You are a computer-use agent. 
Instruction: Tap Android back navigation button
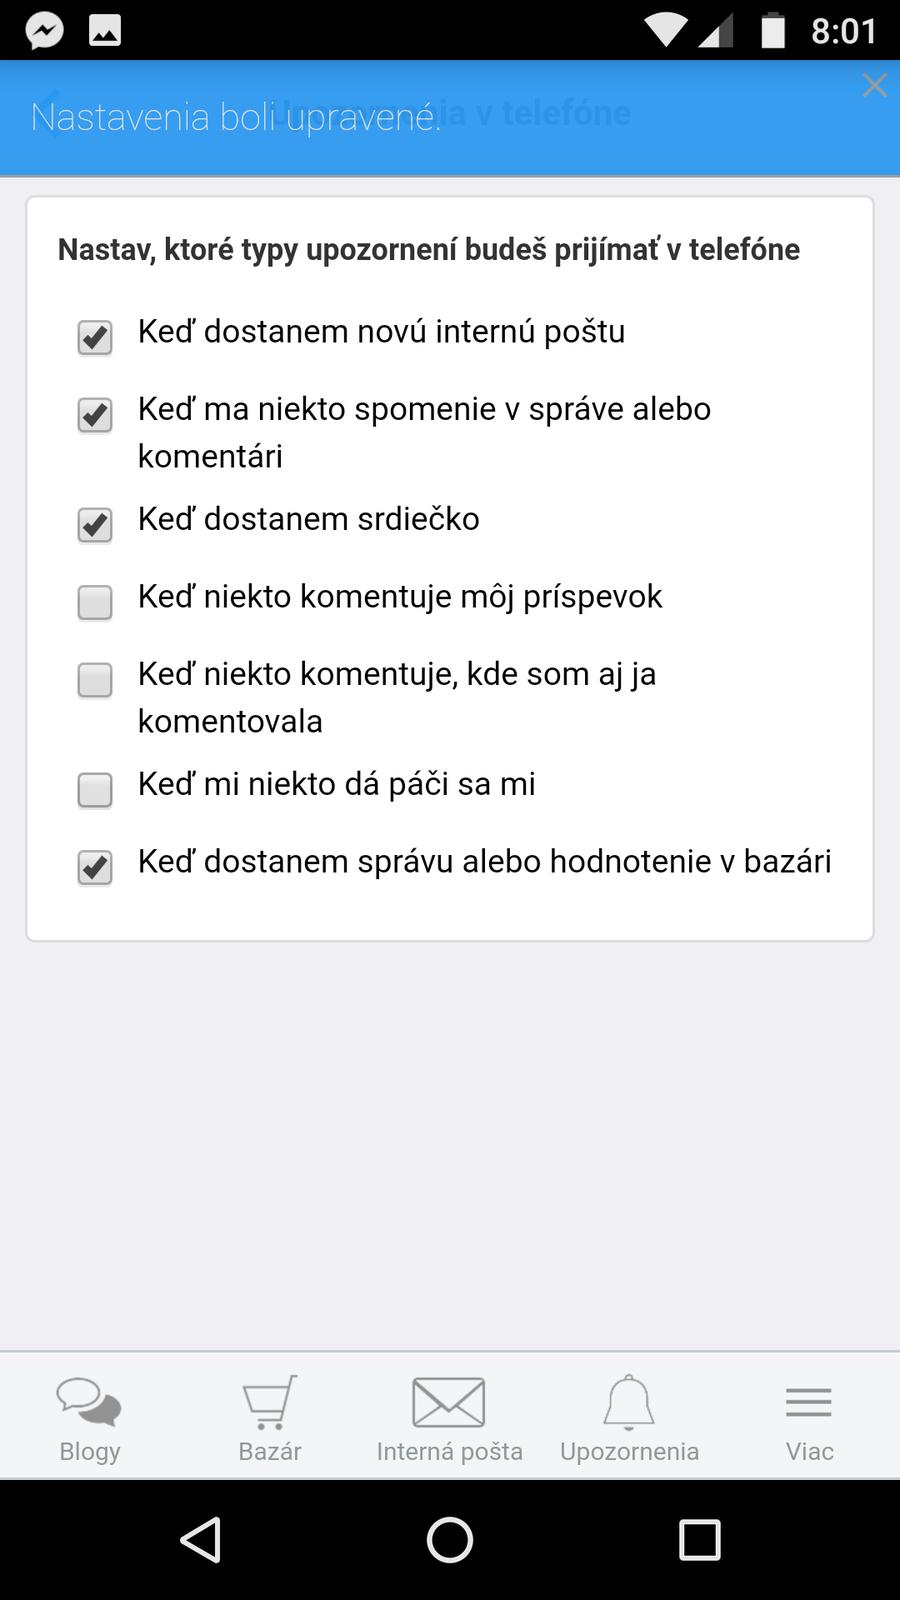200,1539
